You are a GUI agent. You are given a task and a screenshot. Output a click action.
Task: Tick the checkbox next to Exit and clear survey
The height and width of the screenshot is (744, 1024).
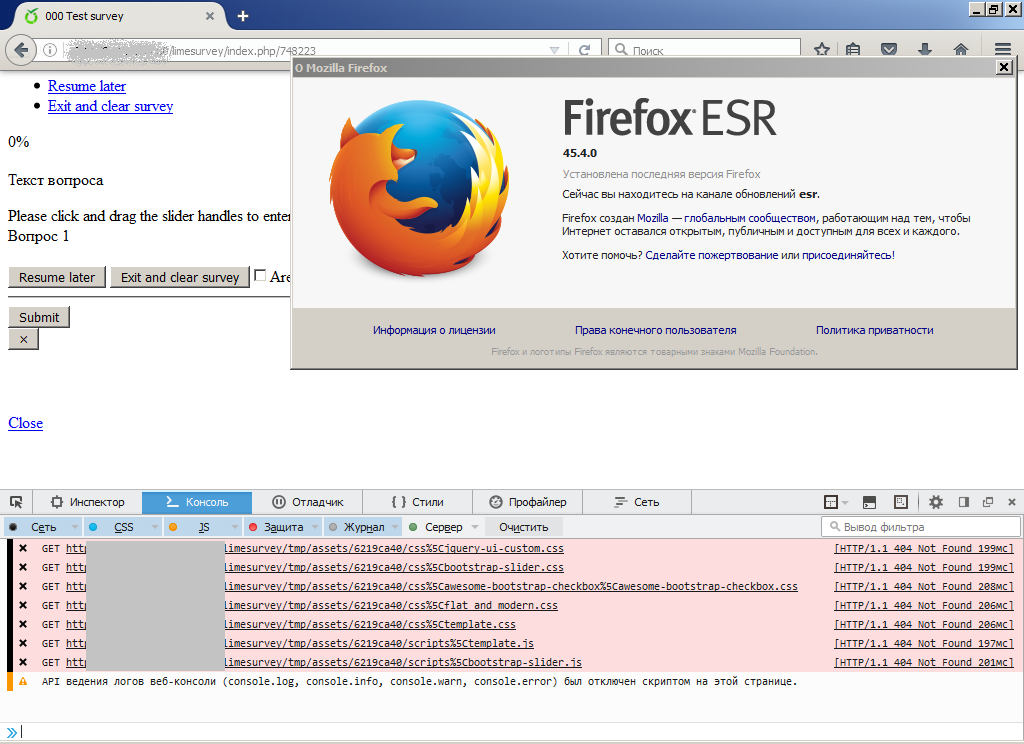260,276
